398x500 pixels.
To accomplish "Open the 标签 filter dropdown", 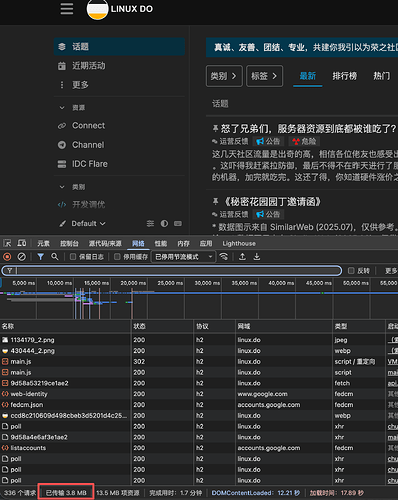I will tap(264, 76).
